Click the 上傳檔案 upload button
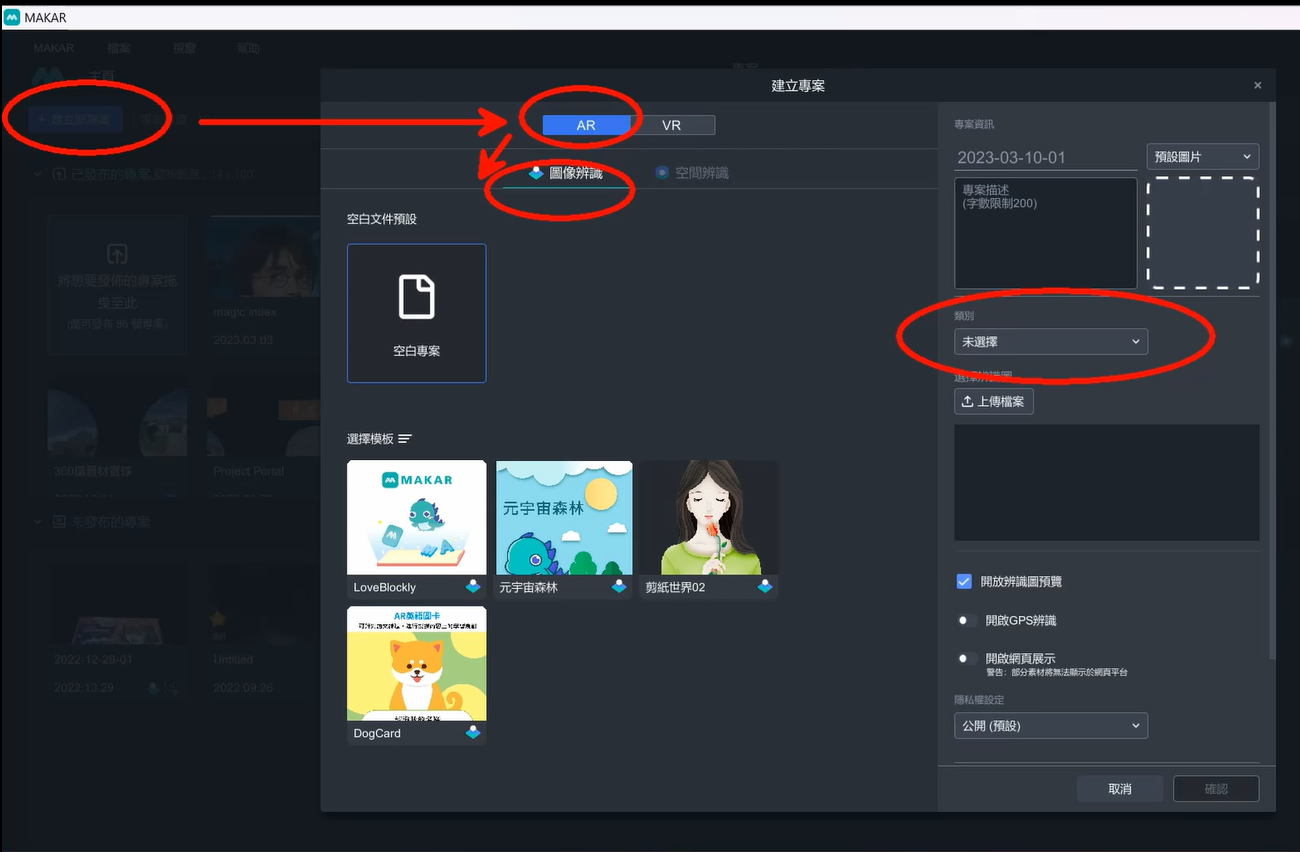This screenshot has width=1300, height=852. (x=993, y=402)
